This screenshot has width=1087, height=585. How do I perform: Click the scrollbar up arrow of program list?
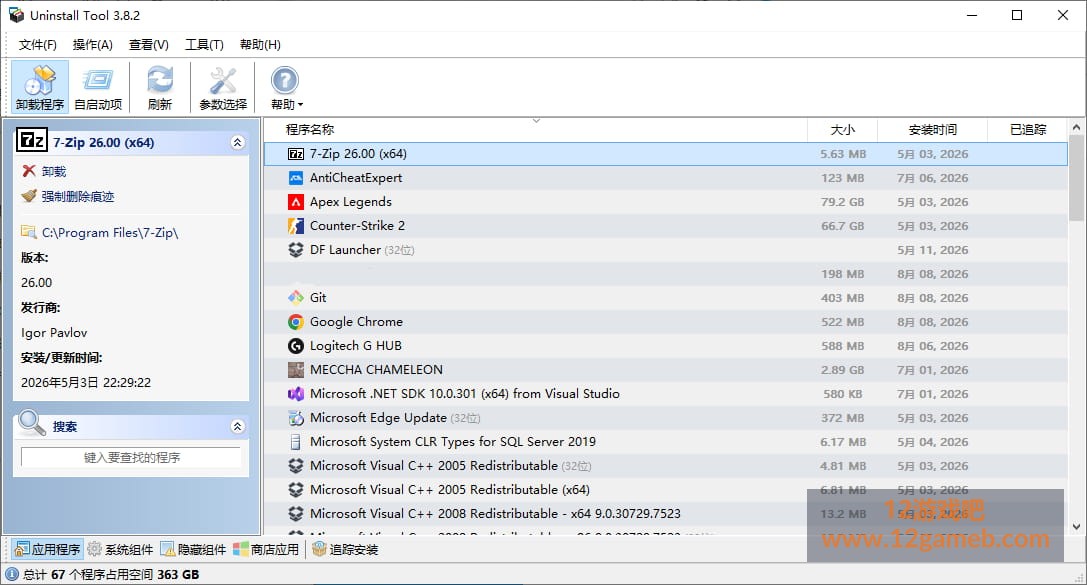tap(1076, 127)
